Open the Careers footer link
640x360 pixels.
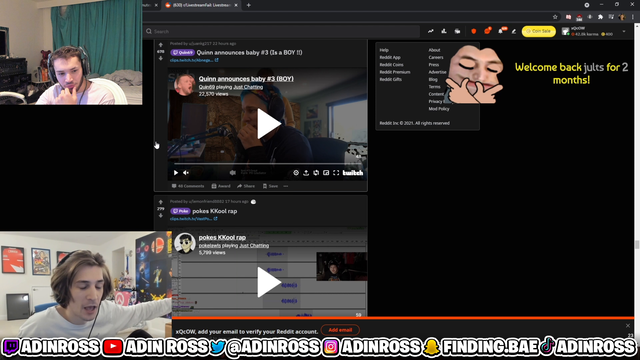click(436, 58)
